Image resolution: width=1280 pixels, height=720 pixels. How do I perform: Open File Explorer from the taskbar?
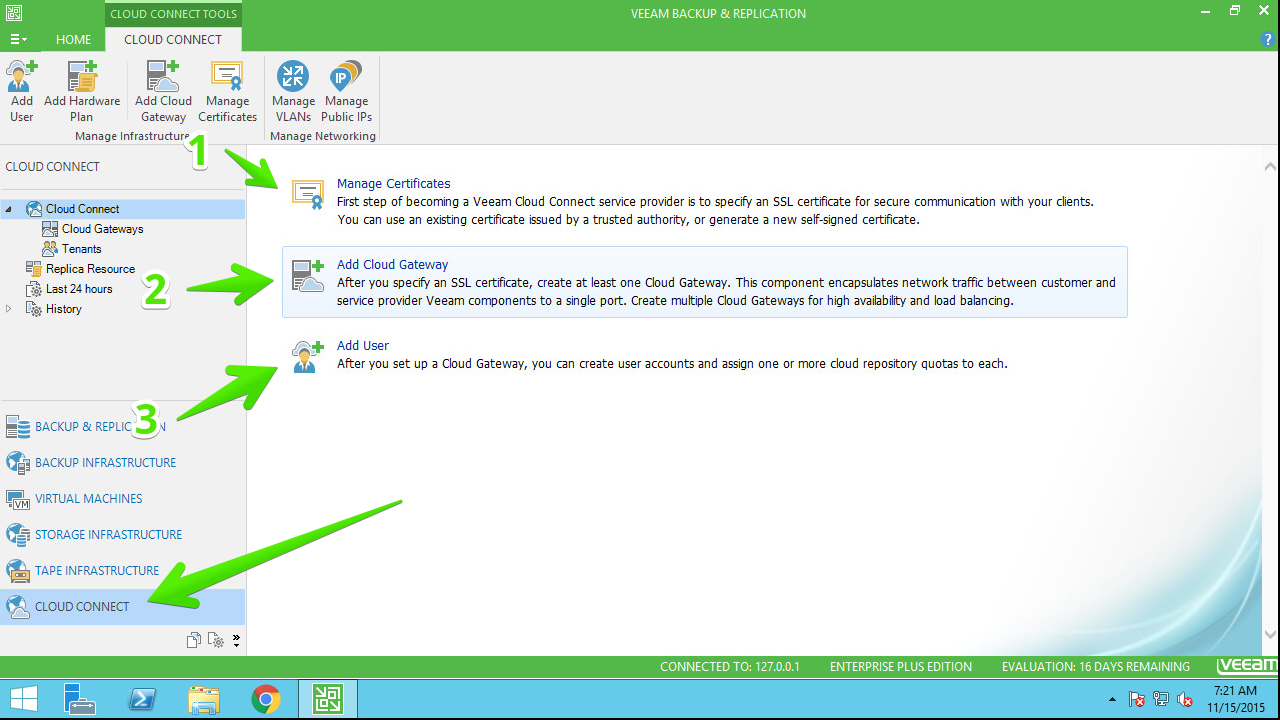[x=203, y=699]
